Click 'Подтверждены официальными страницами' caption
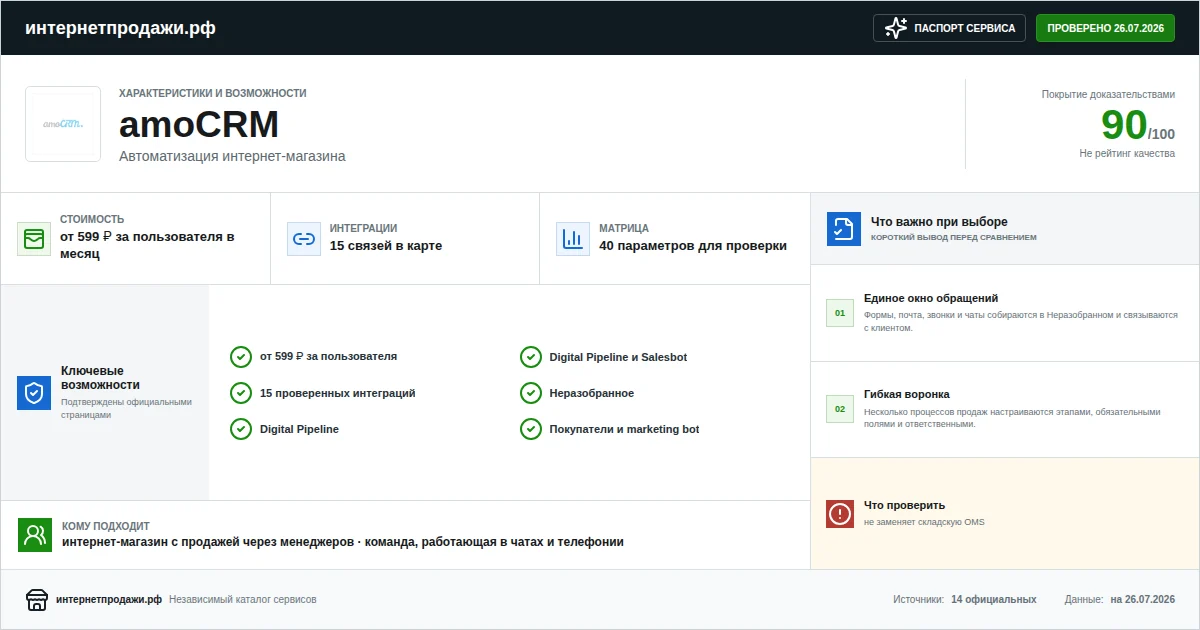The image size is (1200, 630). coord(126,408)
